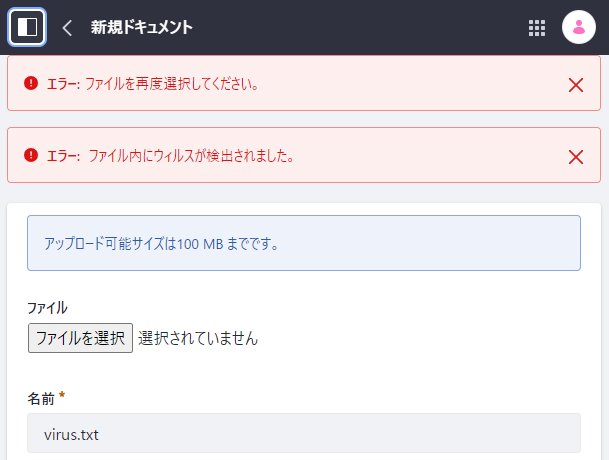Click the ファイル field label

pyautogui.click(x=47, y=308)
